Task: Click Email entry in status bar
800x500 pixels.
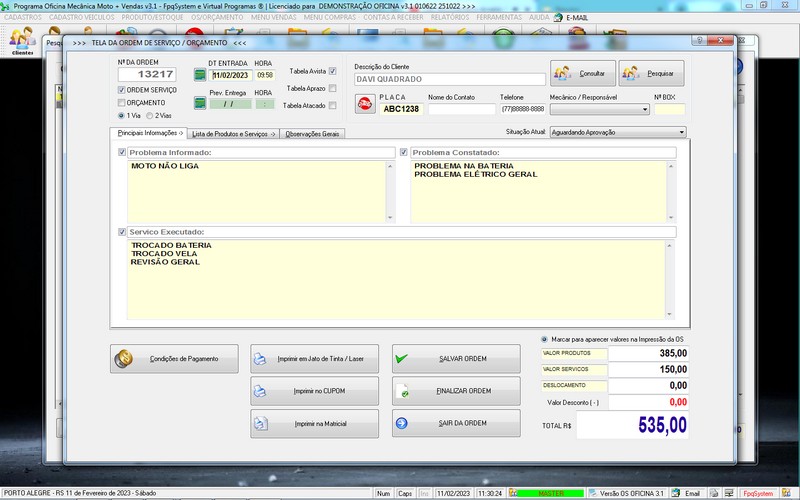Action: pos(686,493)
